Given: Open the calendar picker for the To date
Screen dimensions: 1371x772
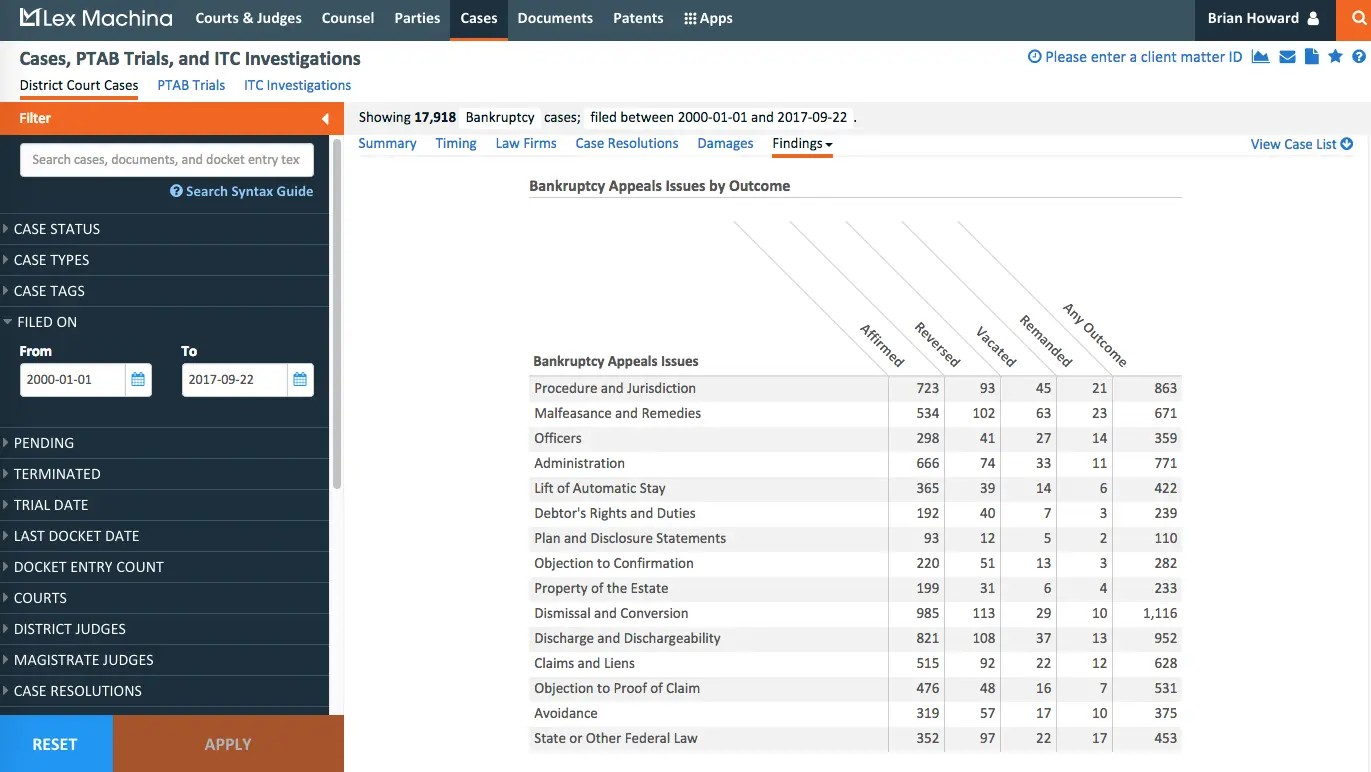Looking at the screenshot, I should [x=300, y=380].
